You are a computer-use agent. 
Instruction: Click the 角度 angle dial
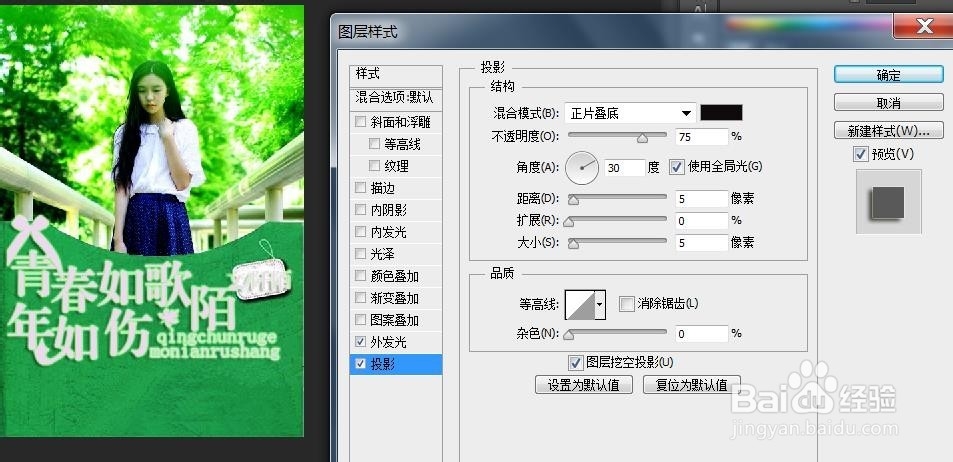tap(582, 168)
